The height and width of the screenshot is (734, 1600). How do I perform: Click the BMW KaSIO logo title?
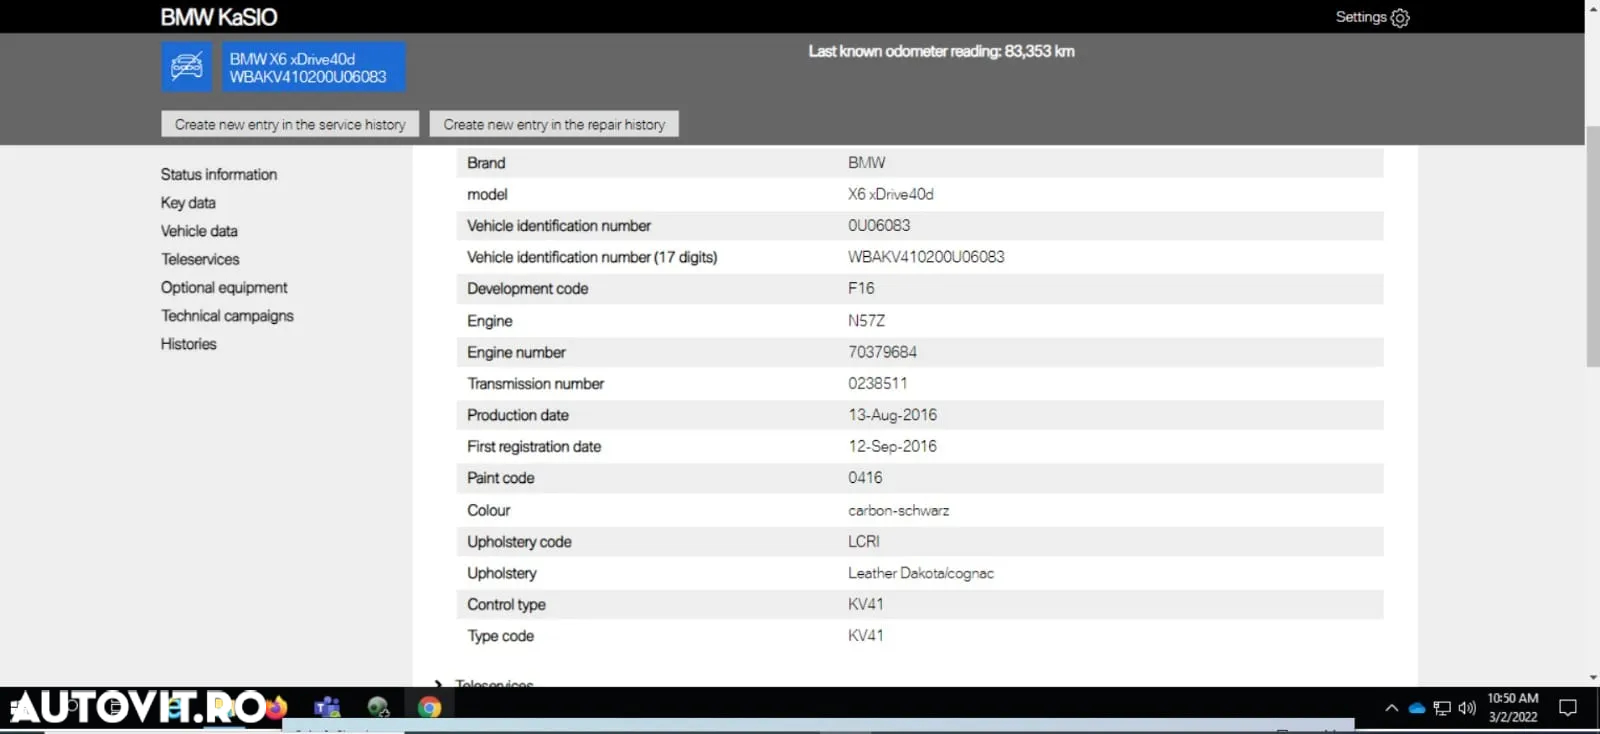[219, 17]
